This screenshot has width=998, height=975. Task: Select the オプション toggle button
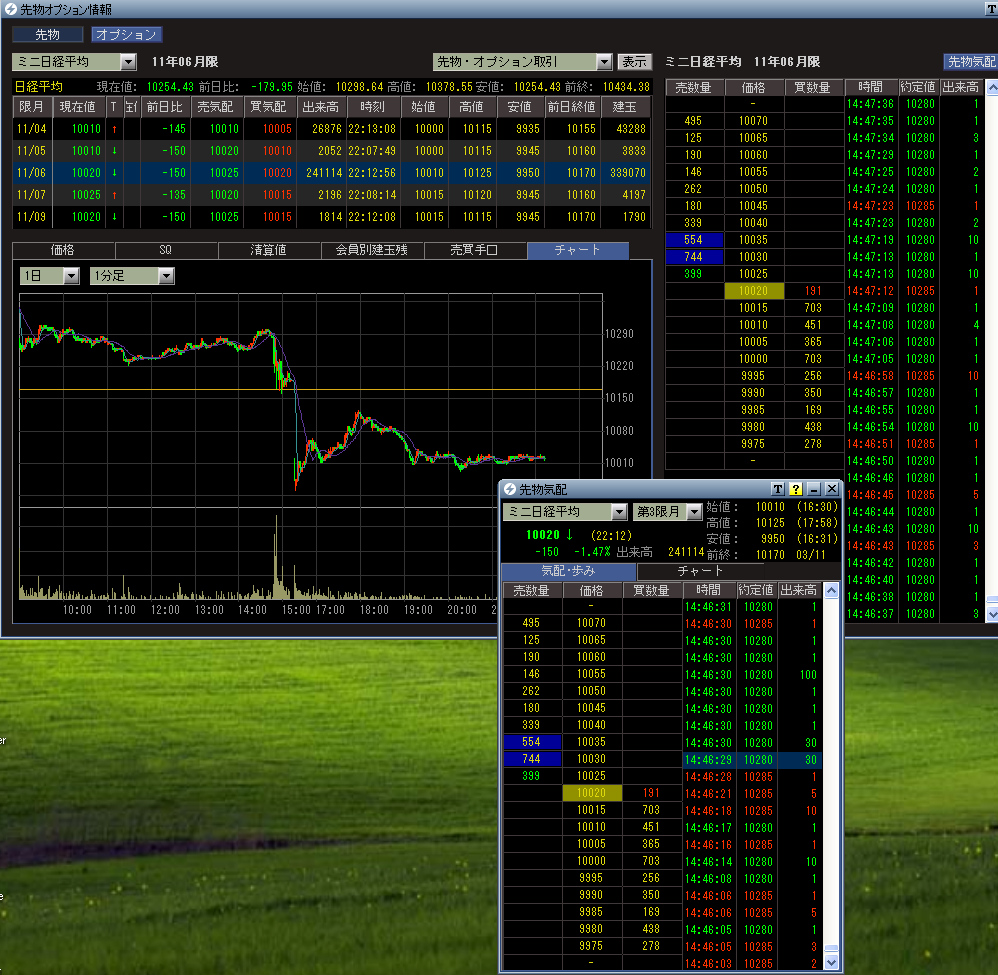click(126, 35)
